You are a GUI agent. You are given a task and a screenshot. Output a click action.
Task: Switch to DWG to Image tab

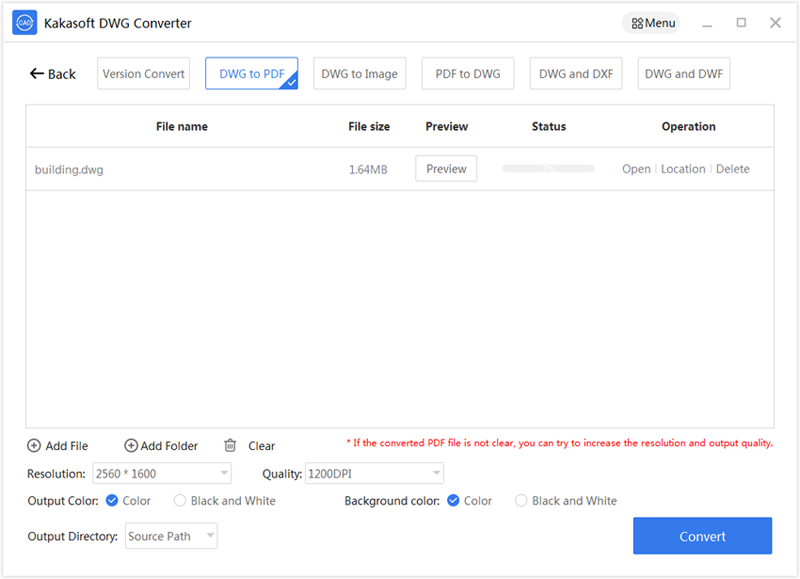[360, 73]
